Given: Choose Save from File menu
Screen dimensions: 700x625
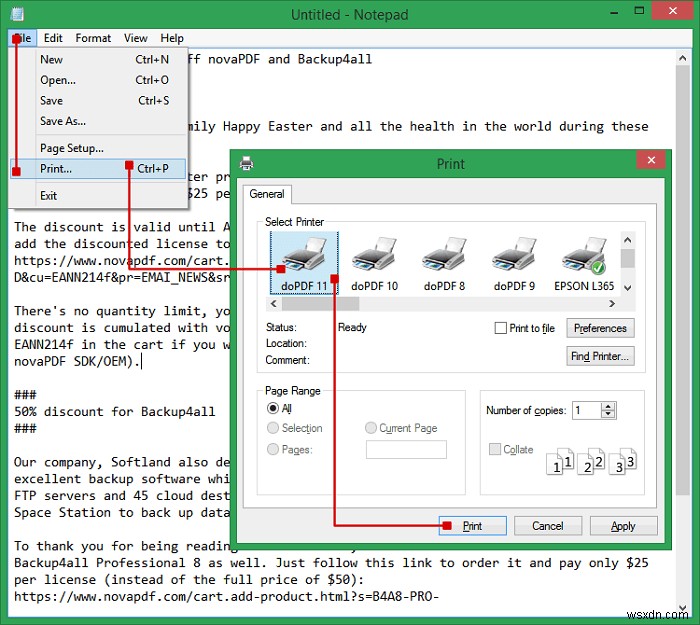Looking at the screenshot, I should 98,100.
